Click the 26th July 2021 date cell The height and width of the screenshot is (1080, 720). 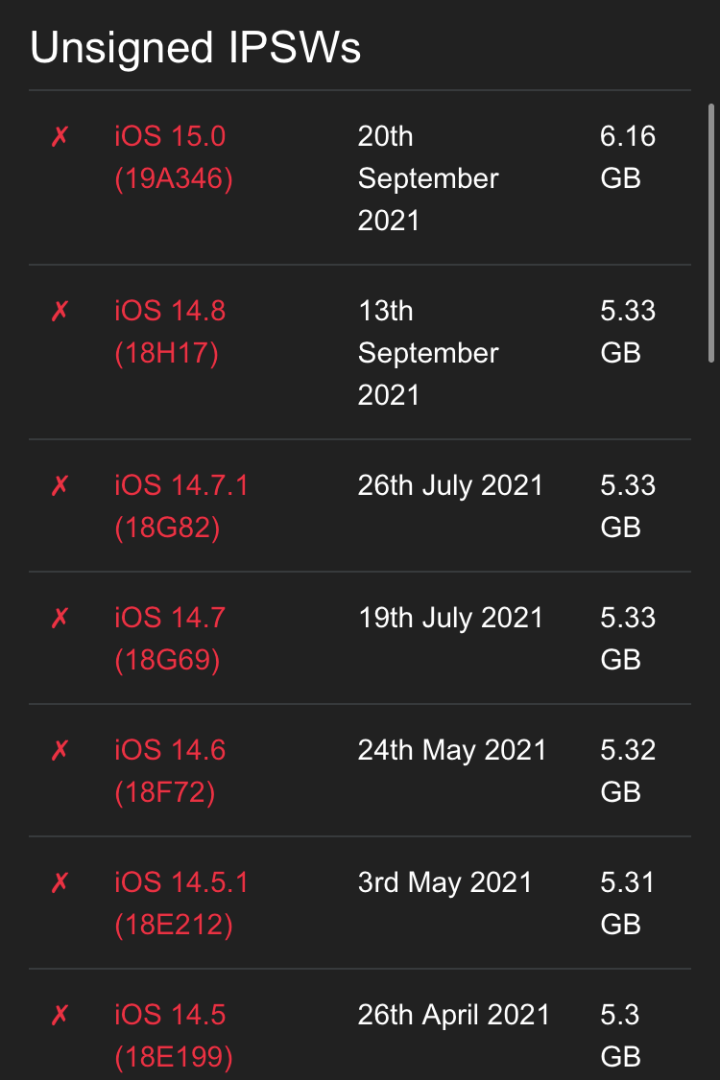[450, 486]
